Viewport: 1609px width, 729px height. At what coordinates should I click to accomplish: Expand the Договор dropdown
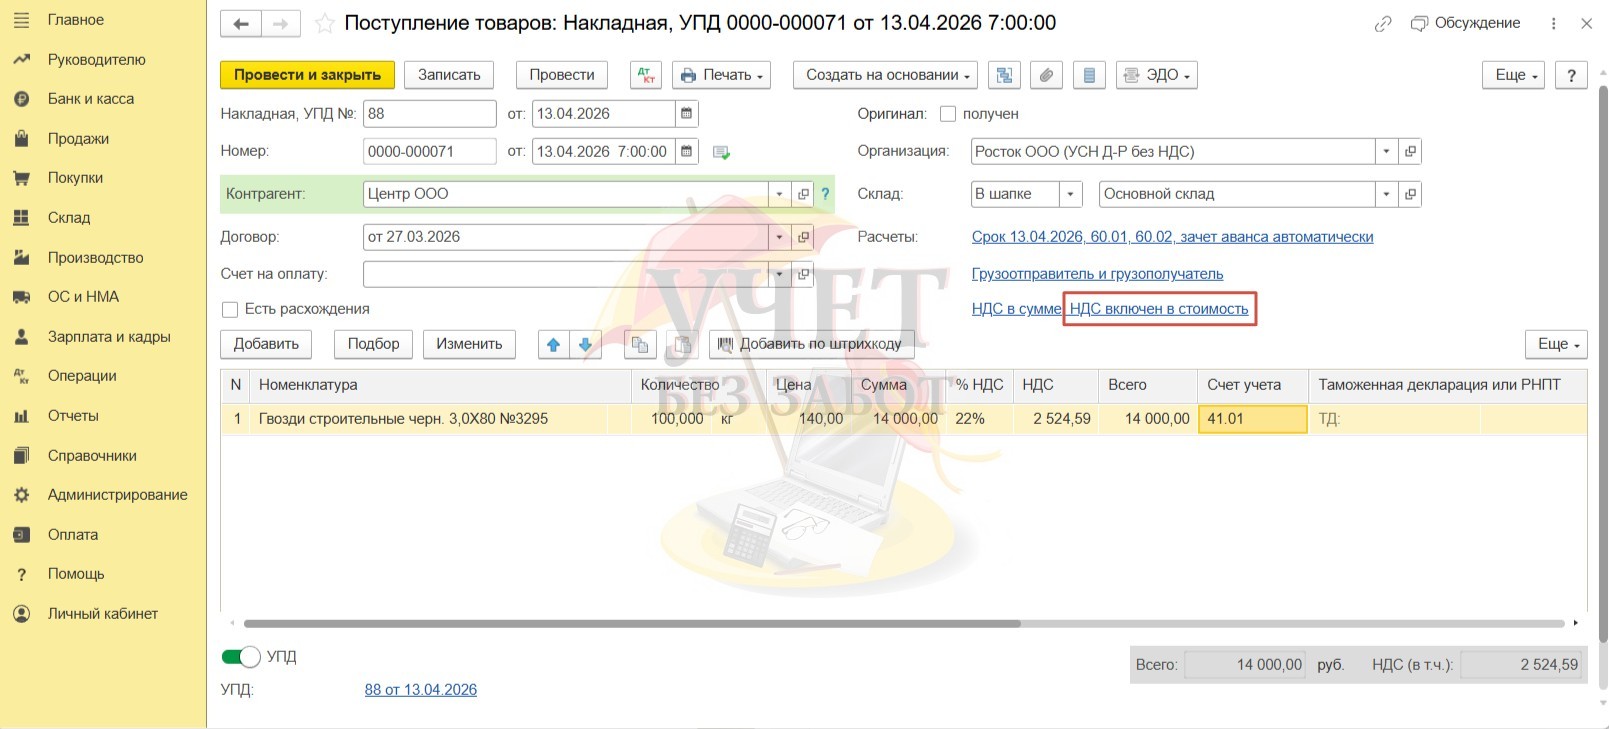(x=779, y=237)
